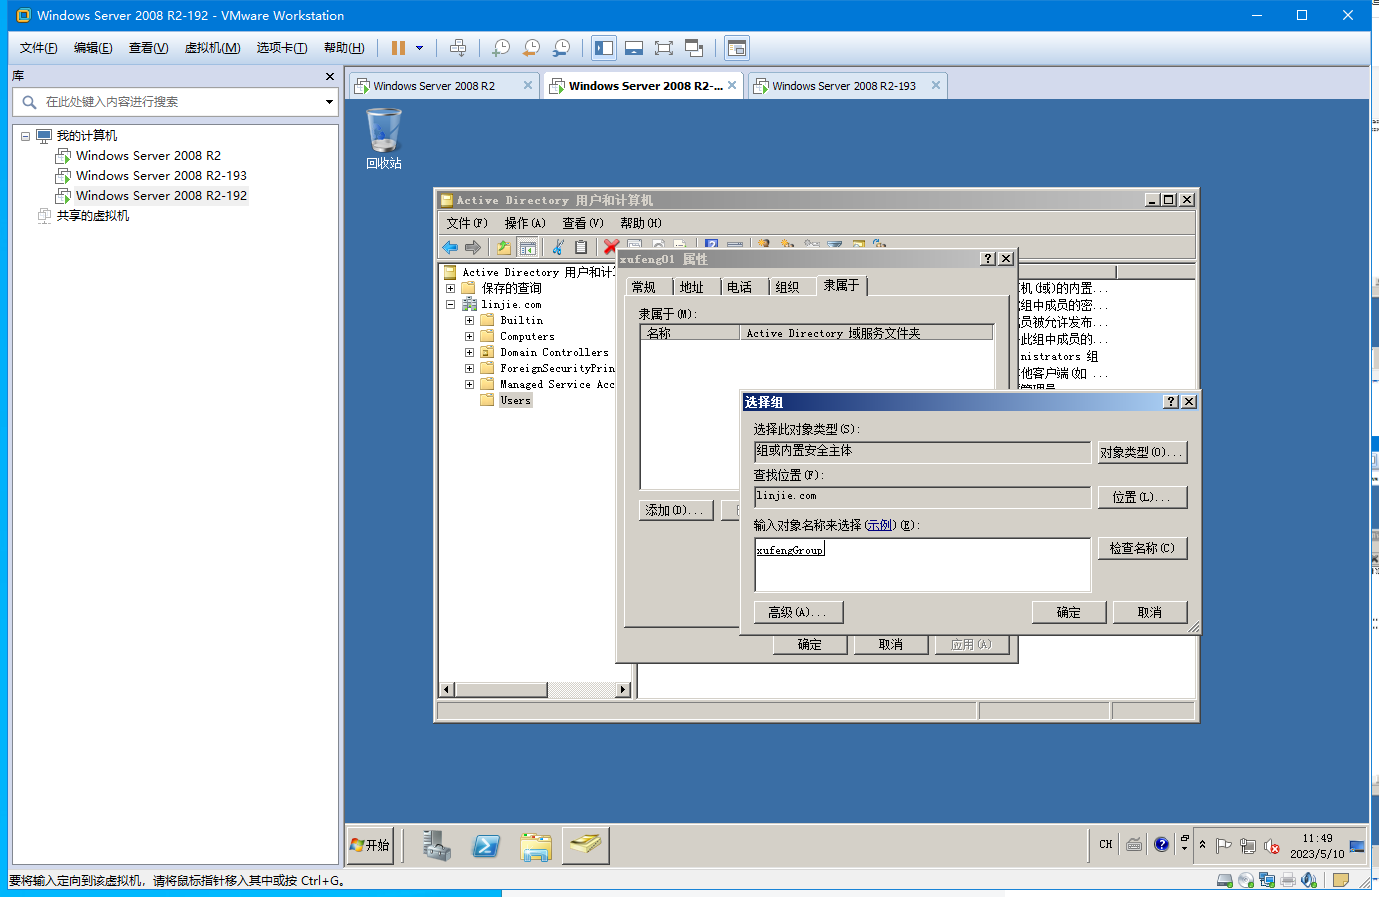Open the 示例 link in Select Group dialog
The width and height of the screenshot is (1379, 897).
(x=880, y=525)
